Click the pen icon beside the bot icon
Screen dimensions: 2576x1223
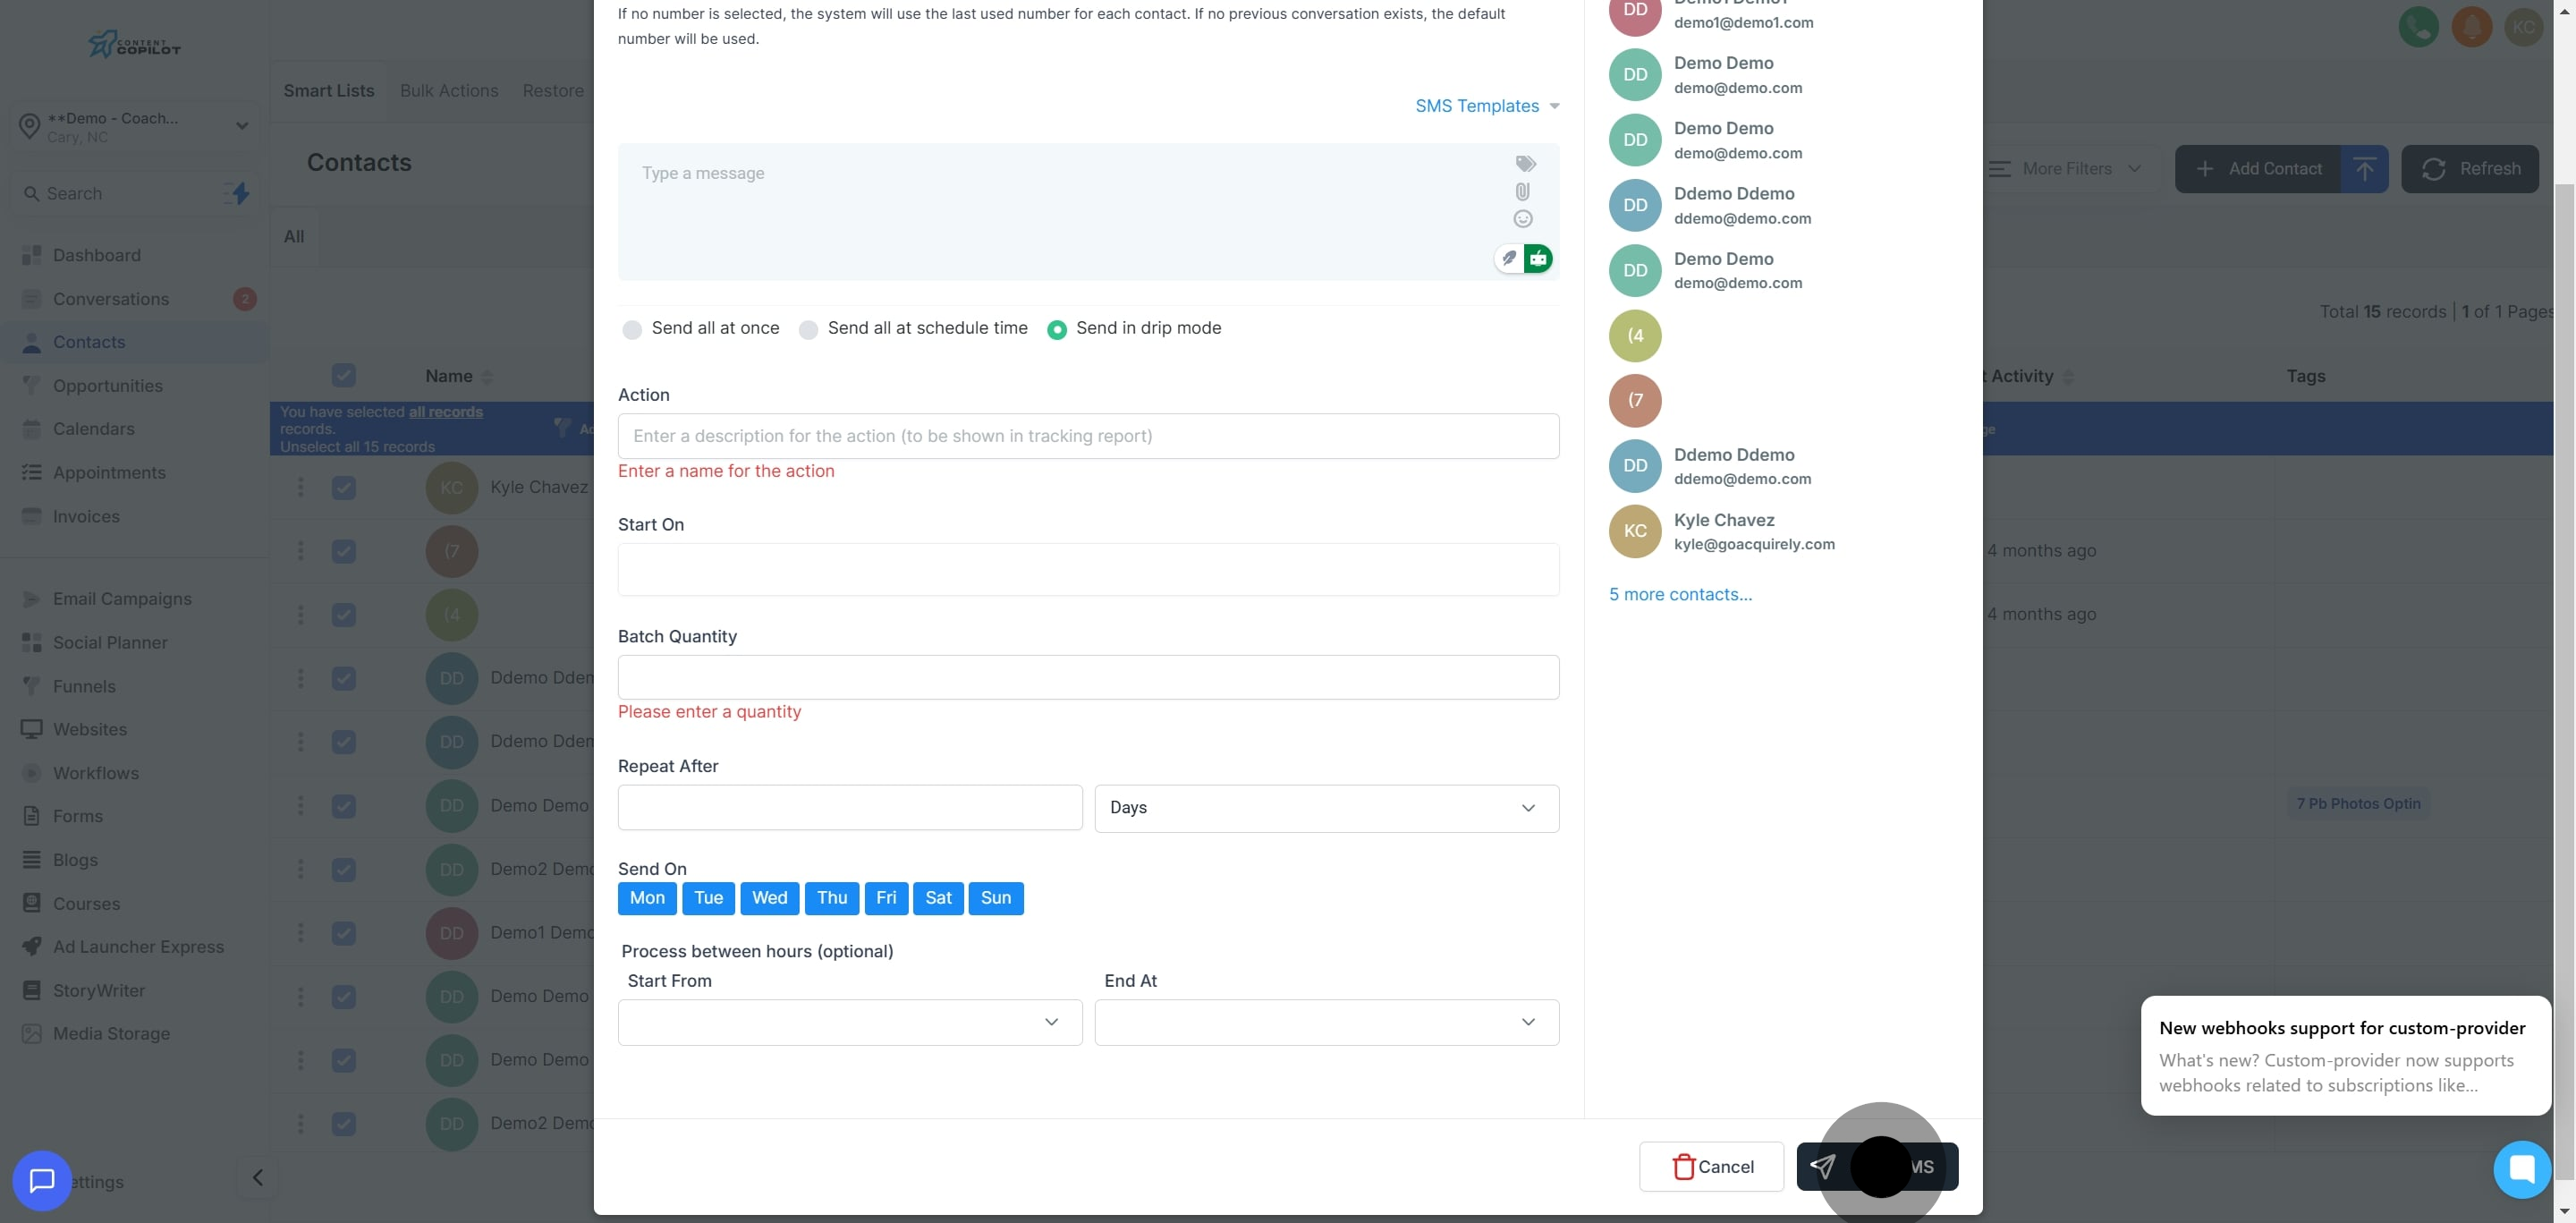(1509, 258)
